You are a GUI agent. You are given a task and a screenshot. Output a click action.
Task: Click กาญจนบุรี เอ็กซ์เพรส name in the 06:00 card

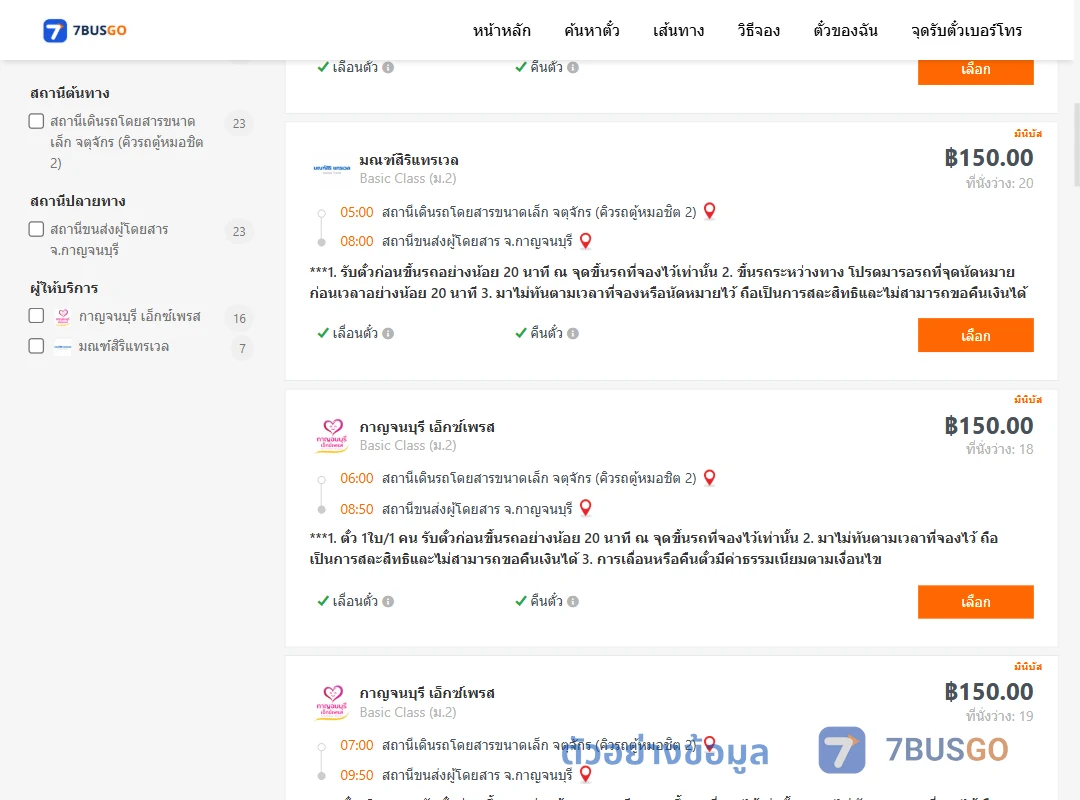(x=427, y=427)
